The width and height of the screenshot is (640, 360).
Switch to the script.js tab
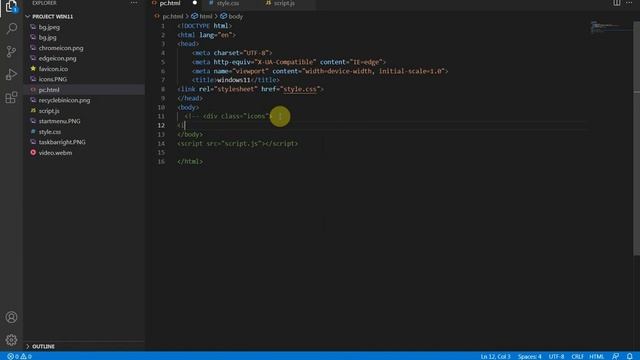tap(284, 3)
